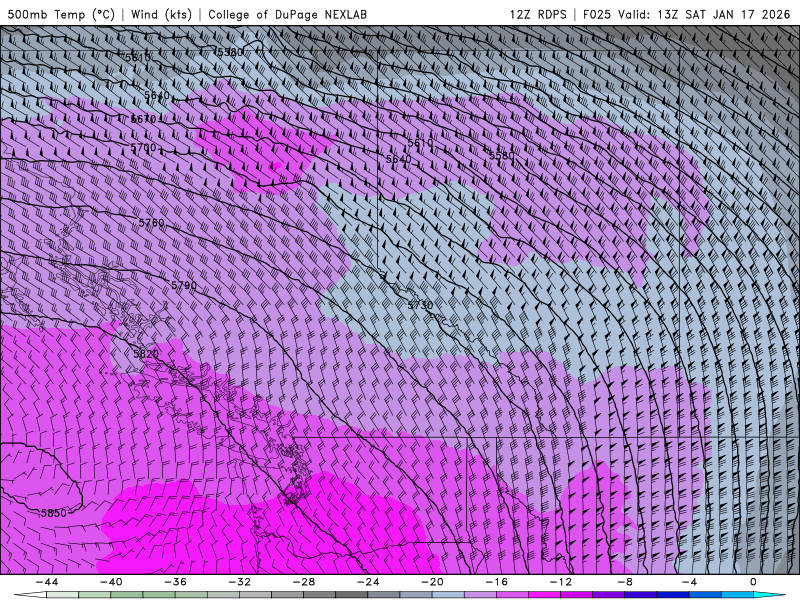Click the -44 tick label on the colorbar
The image size is (800, 600).
coord(46,582)
